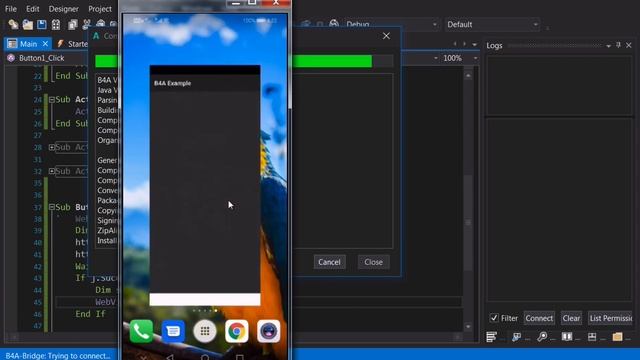
Task: Open the Project menu
Action: coord(100,9)
